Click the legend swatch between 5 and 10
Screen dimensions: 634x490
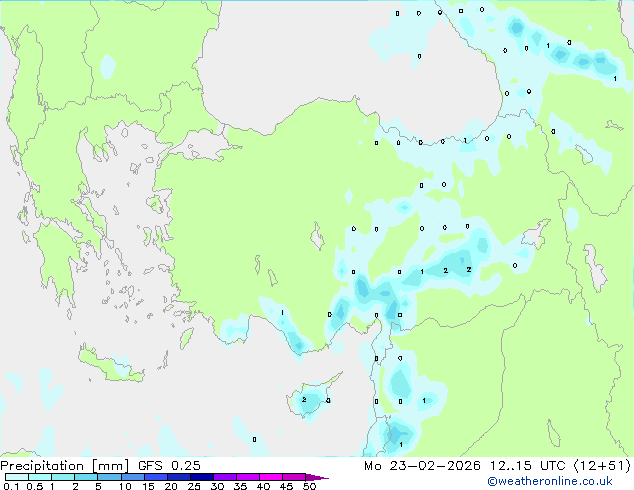click(111, 478)
